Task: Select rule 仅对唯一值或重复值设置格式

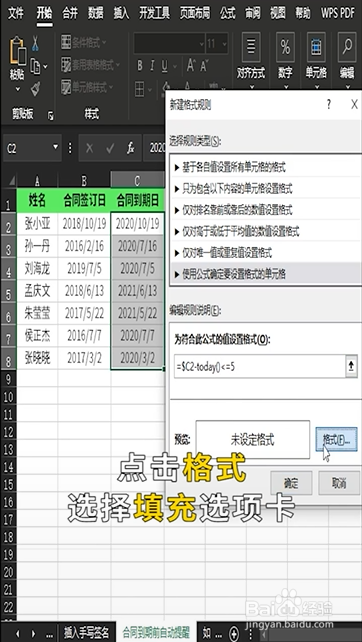Action: [x=265, y=253]
